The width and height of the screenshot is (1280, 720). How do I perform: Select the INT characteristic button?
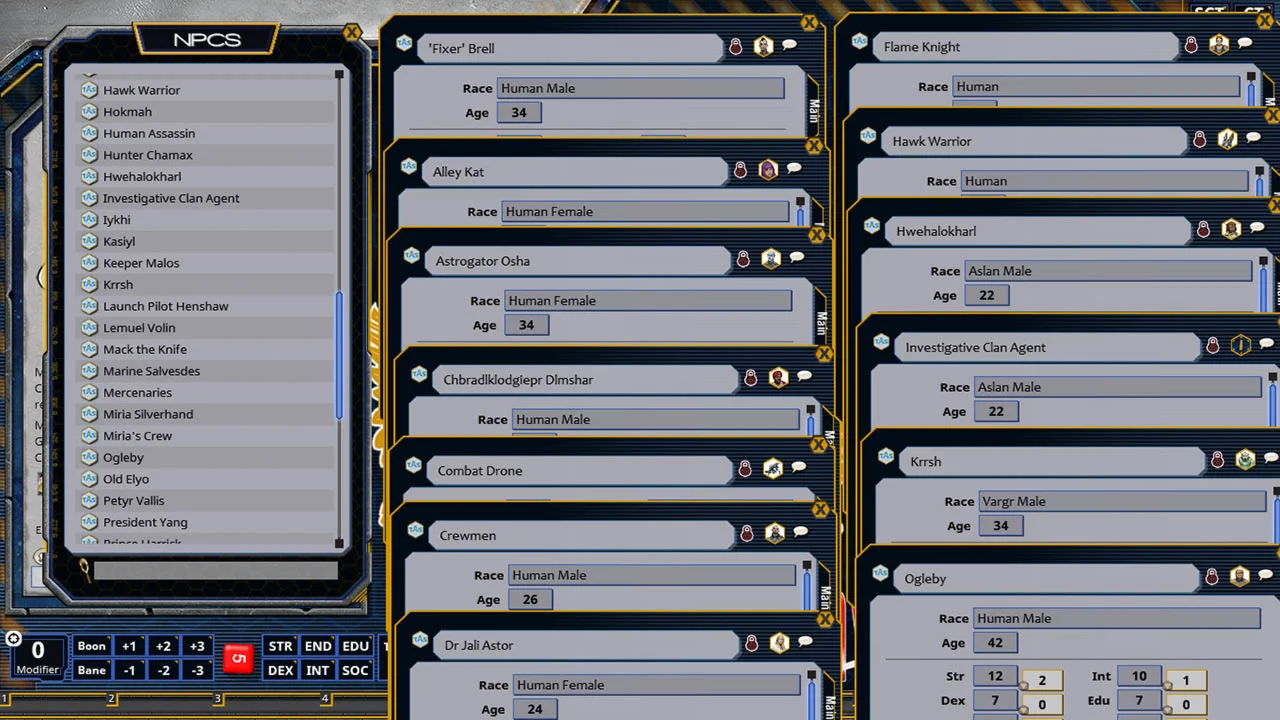pos(318,670)
